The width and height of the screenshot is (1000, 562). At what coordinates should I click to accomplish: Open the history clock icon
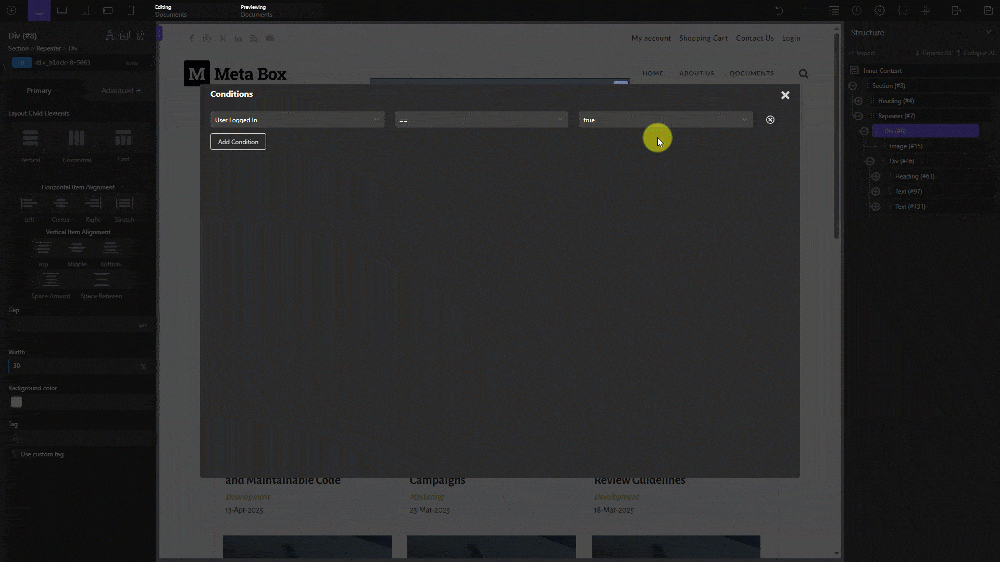857,10
